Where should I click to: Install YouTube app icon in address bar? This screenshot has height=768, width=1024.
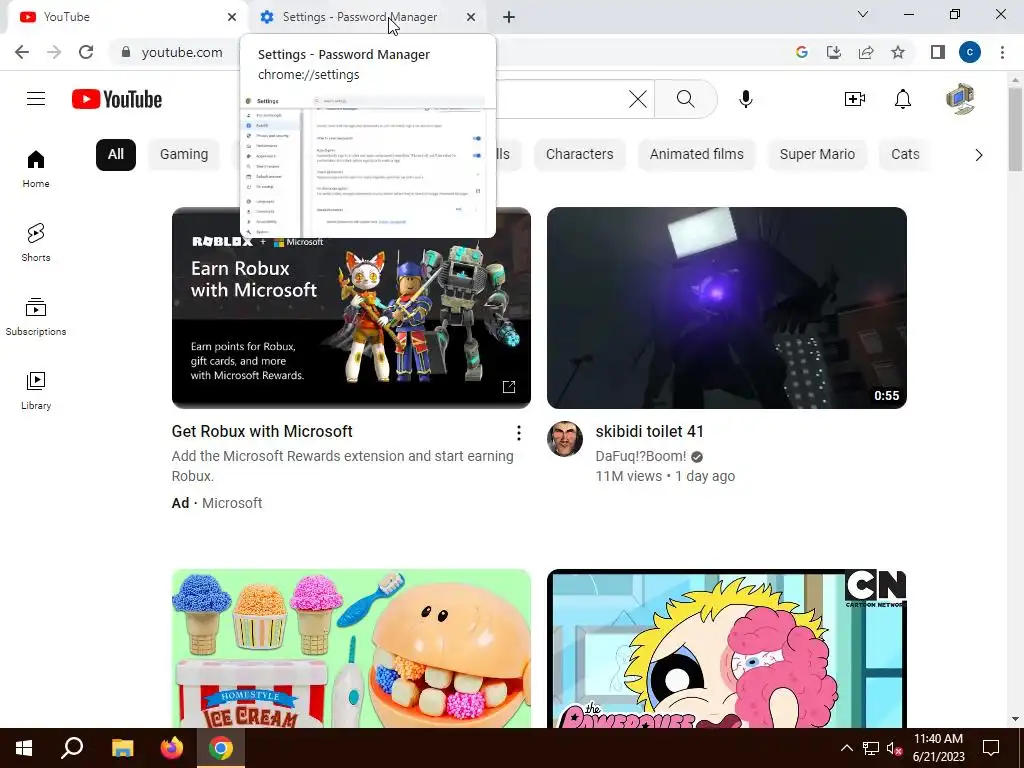pyautogui.click(x=834, y=52)
